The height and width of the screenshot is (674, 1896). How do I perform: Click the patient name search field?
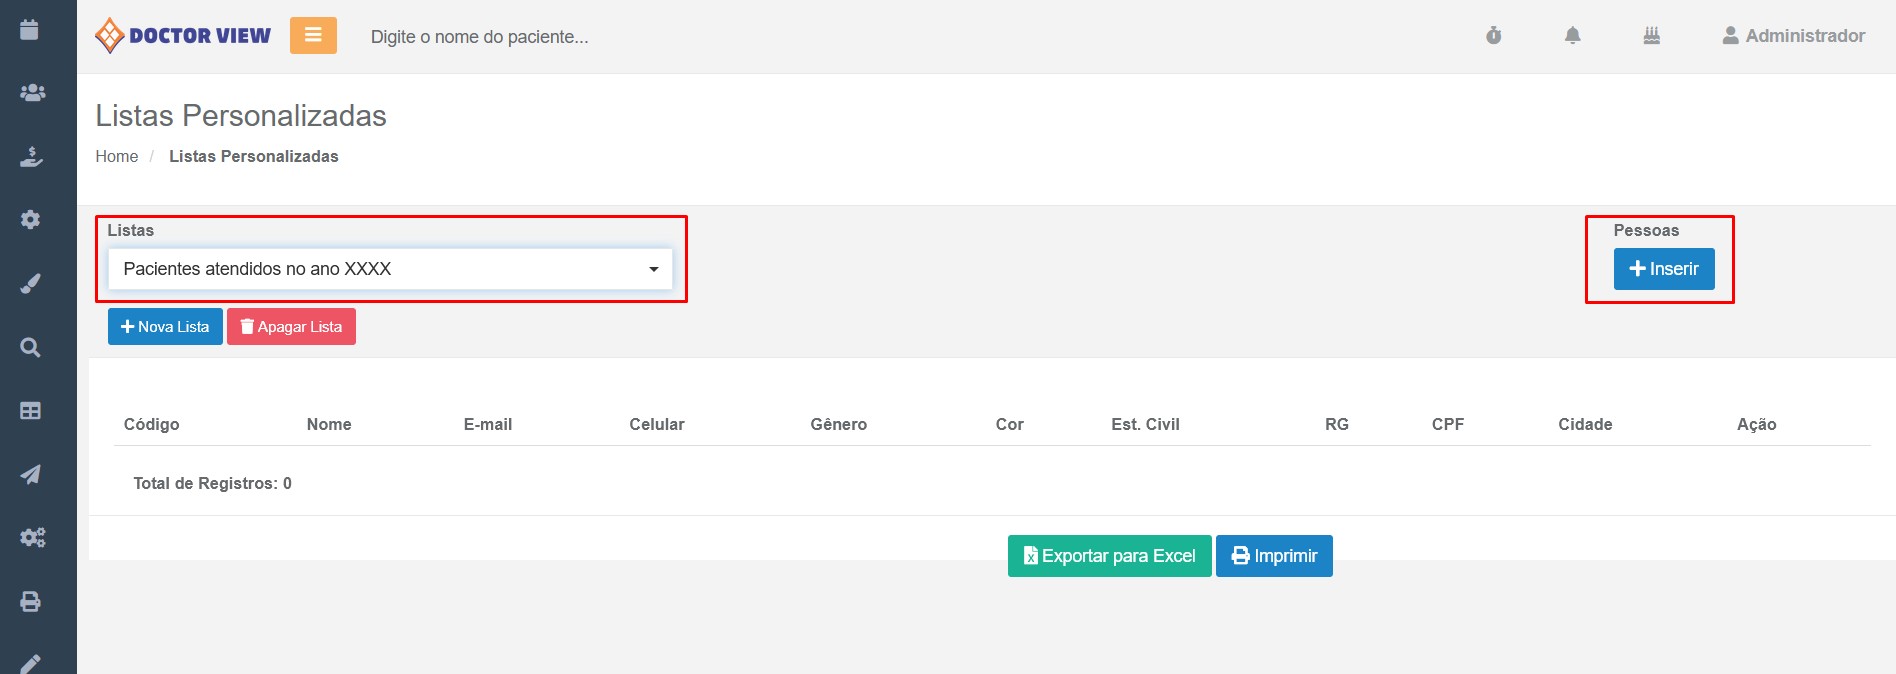pyautogui.click(x=479, y=37)
